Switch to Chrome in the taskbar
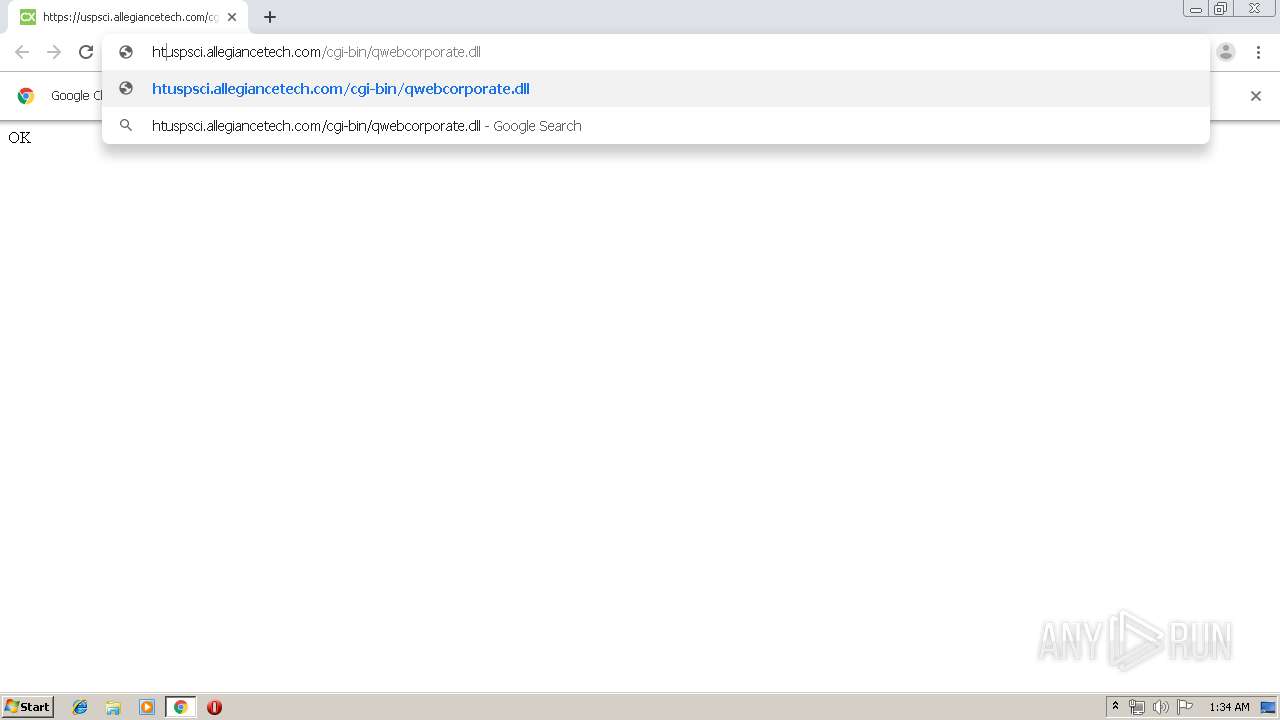 click(181, 707)
